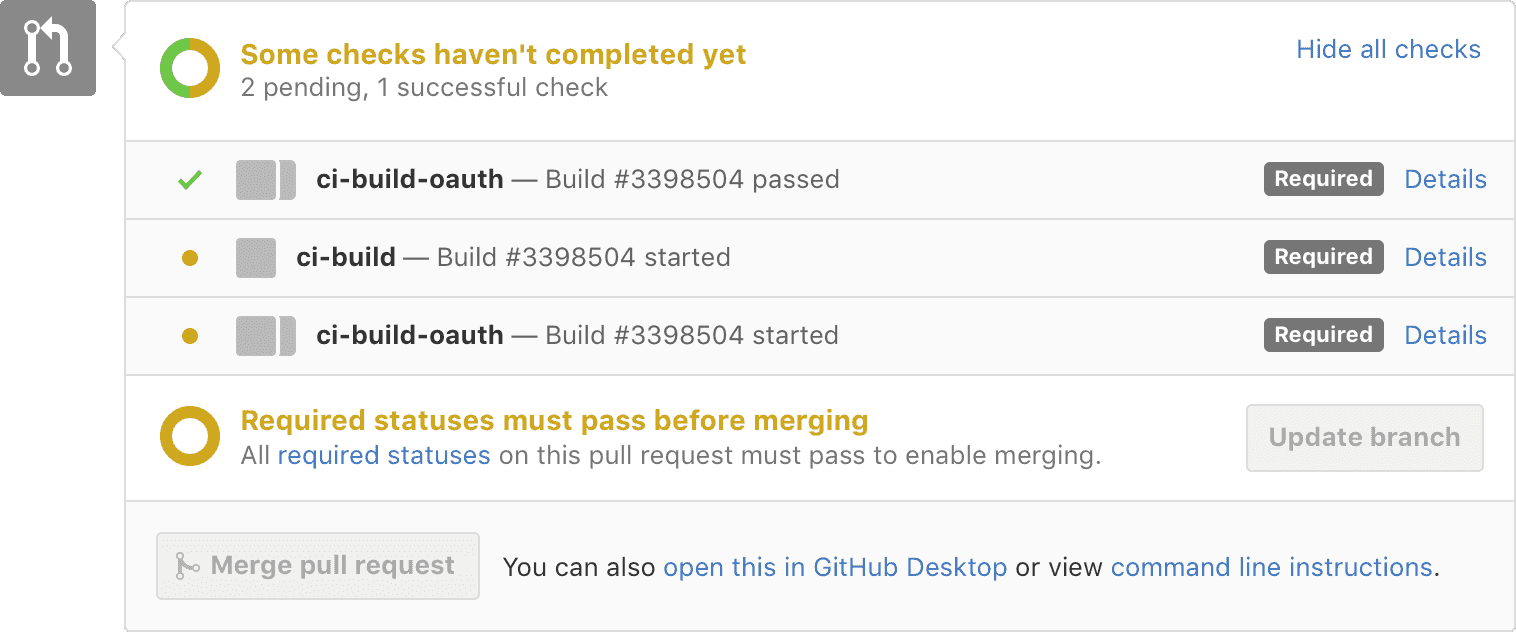Open Details for the ci-build check
Screen dimensions: 1516x632
coord(1445,258)
